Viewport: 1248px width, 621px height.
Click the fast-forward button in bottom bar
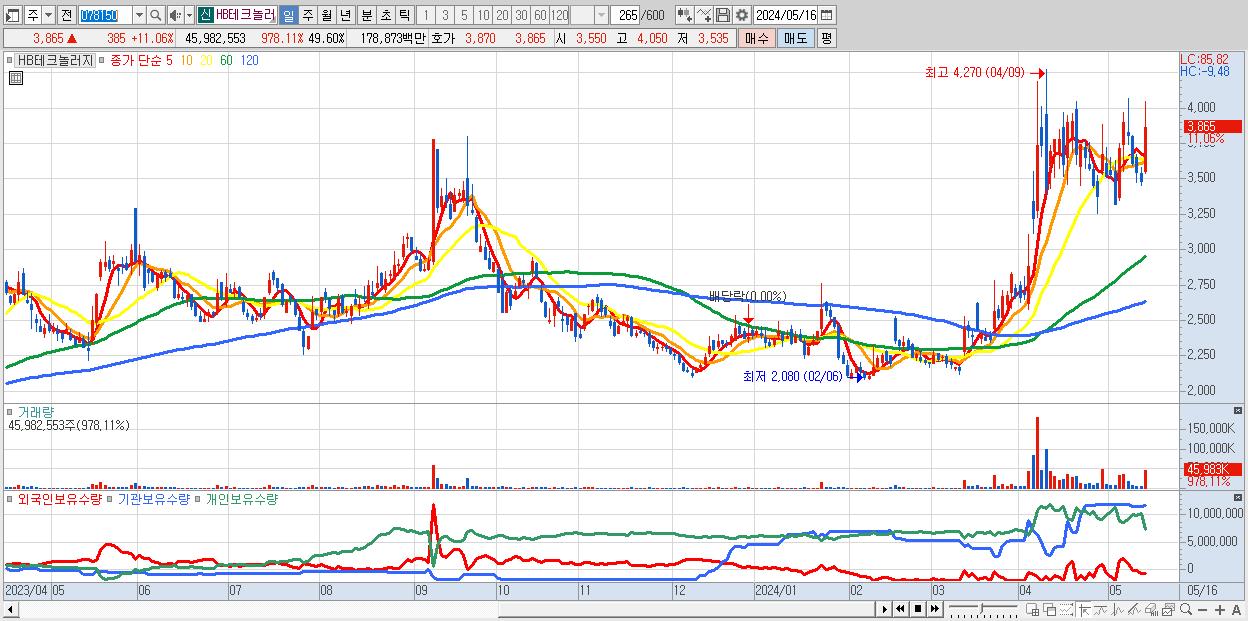click(x=935, y=608)
